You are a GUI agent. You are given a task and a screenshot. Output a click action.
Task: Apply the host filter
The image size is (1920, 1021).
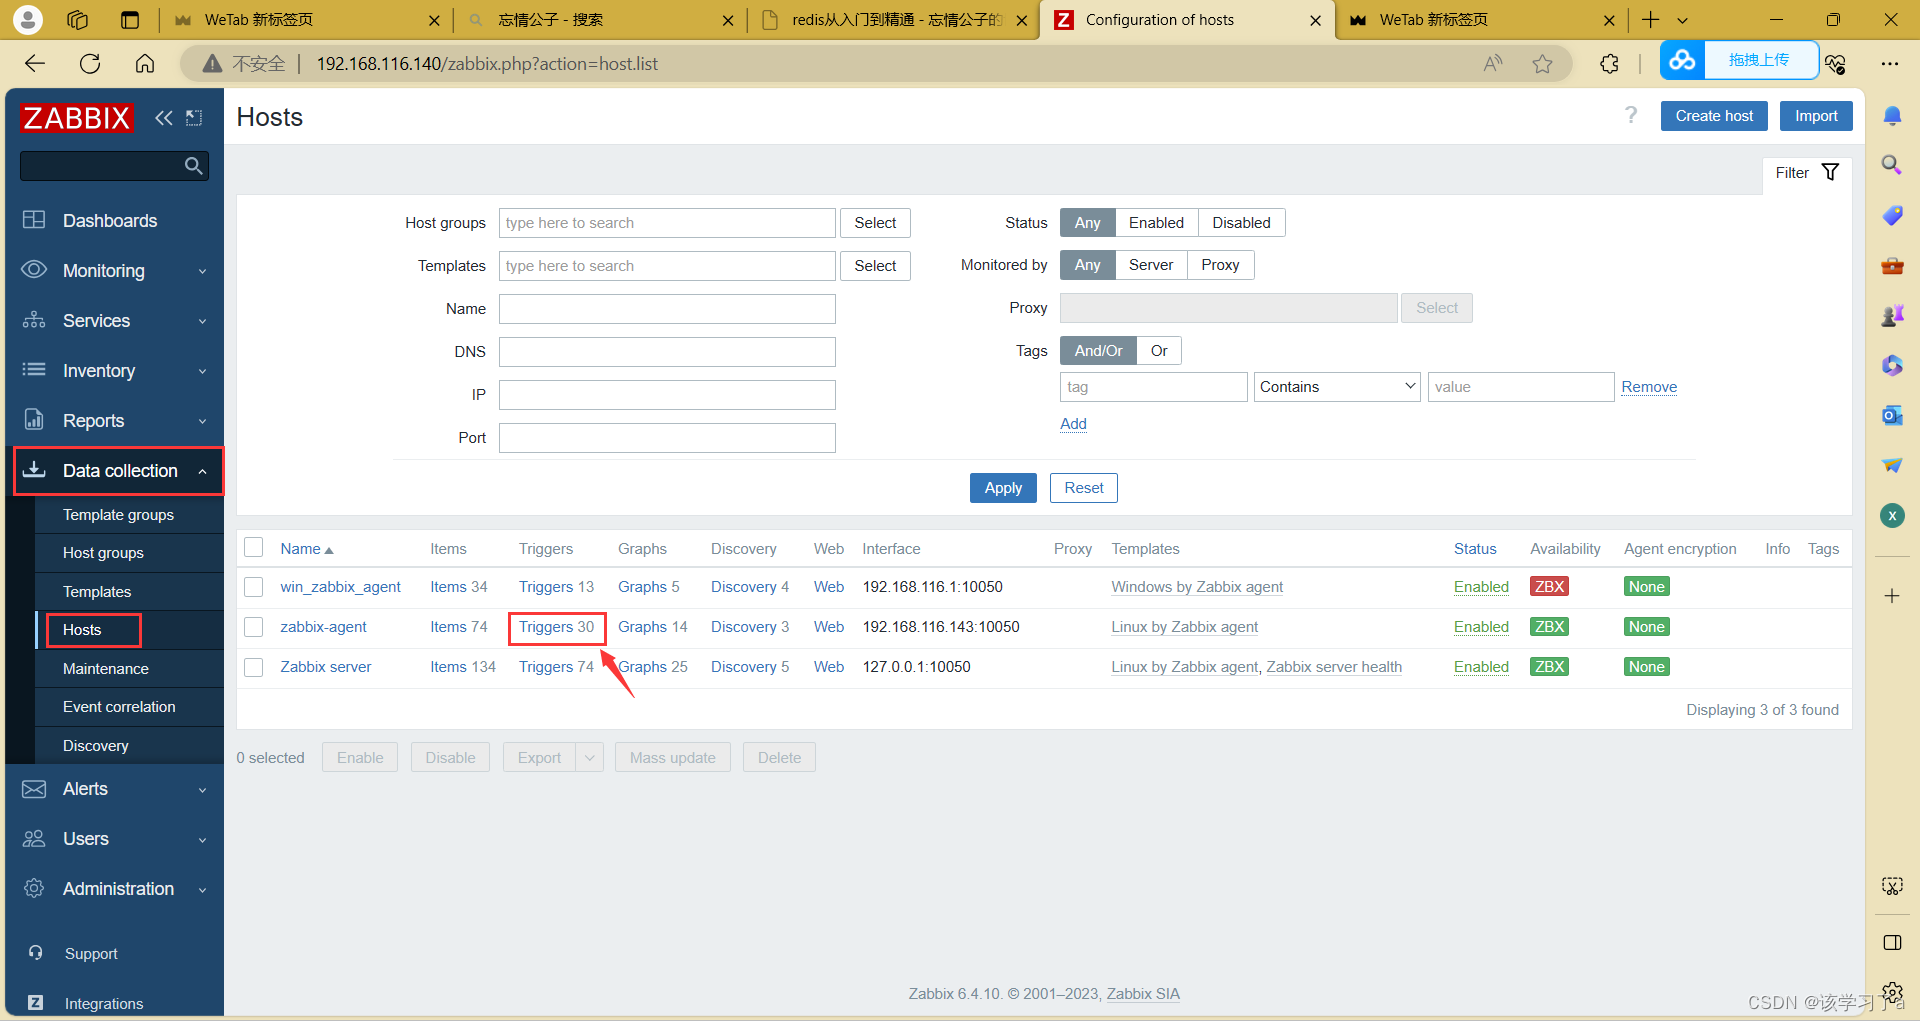(x=1003, y=488)
